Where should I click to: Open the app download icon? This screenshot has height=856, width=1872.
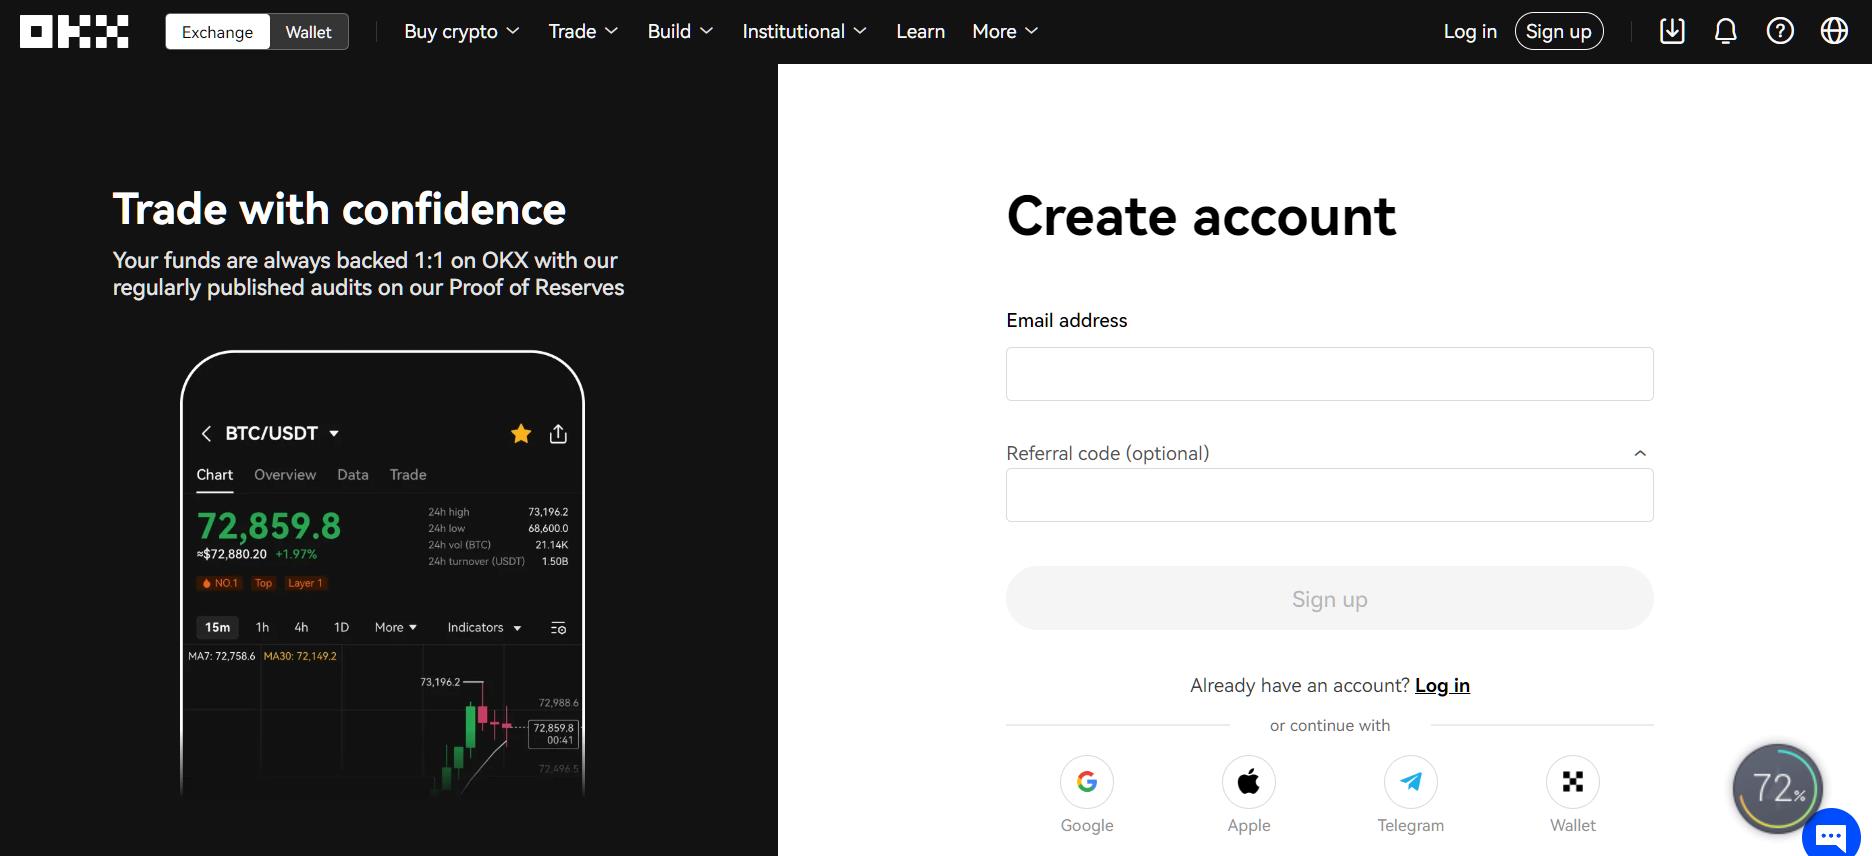click(x=1672, y=31)
